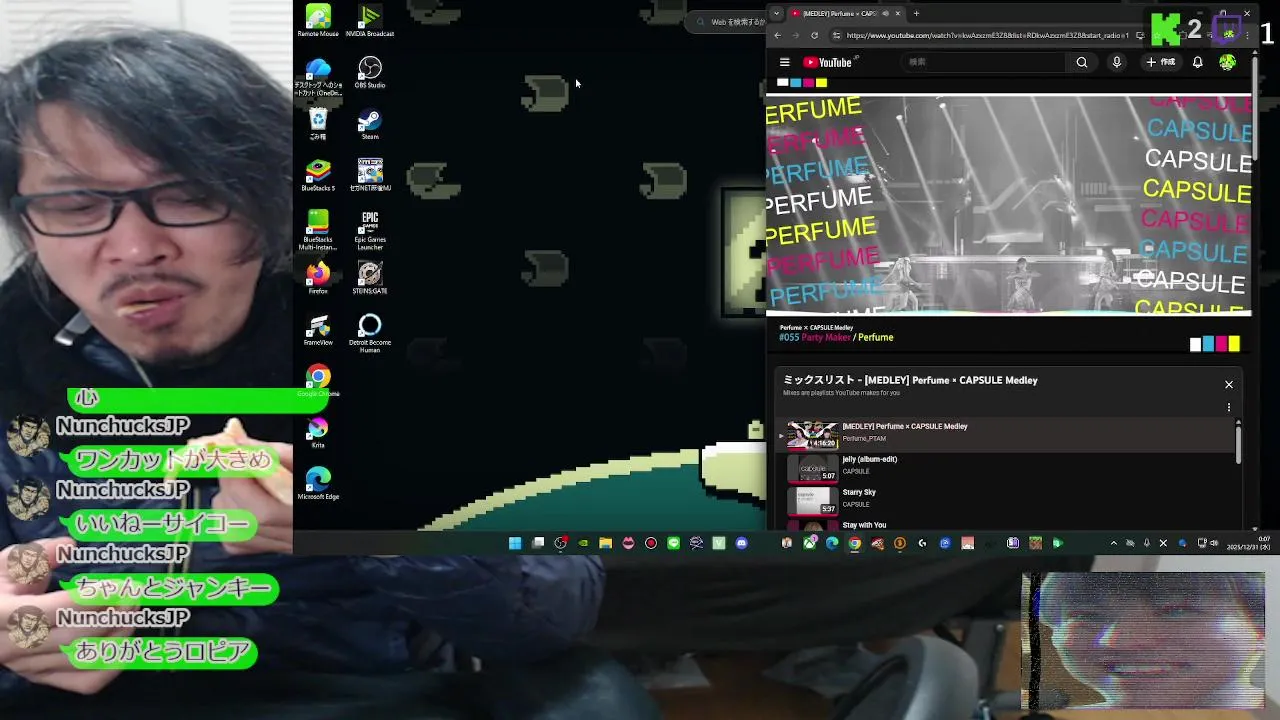
Task: Launch OBS Studio from the desktop
Action: [x=369, y=72]
